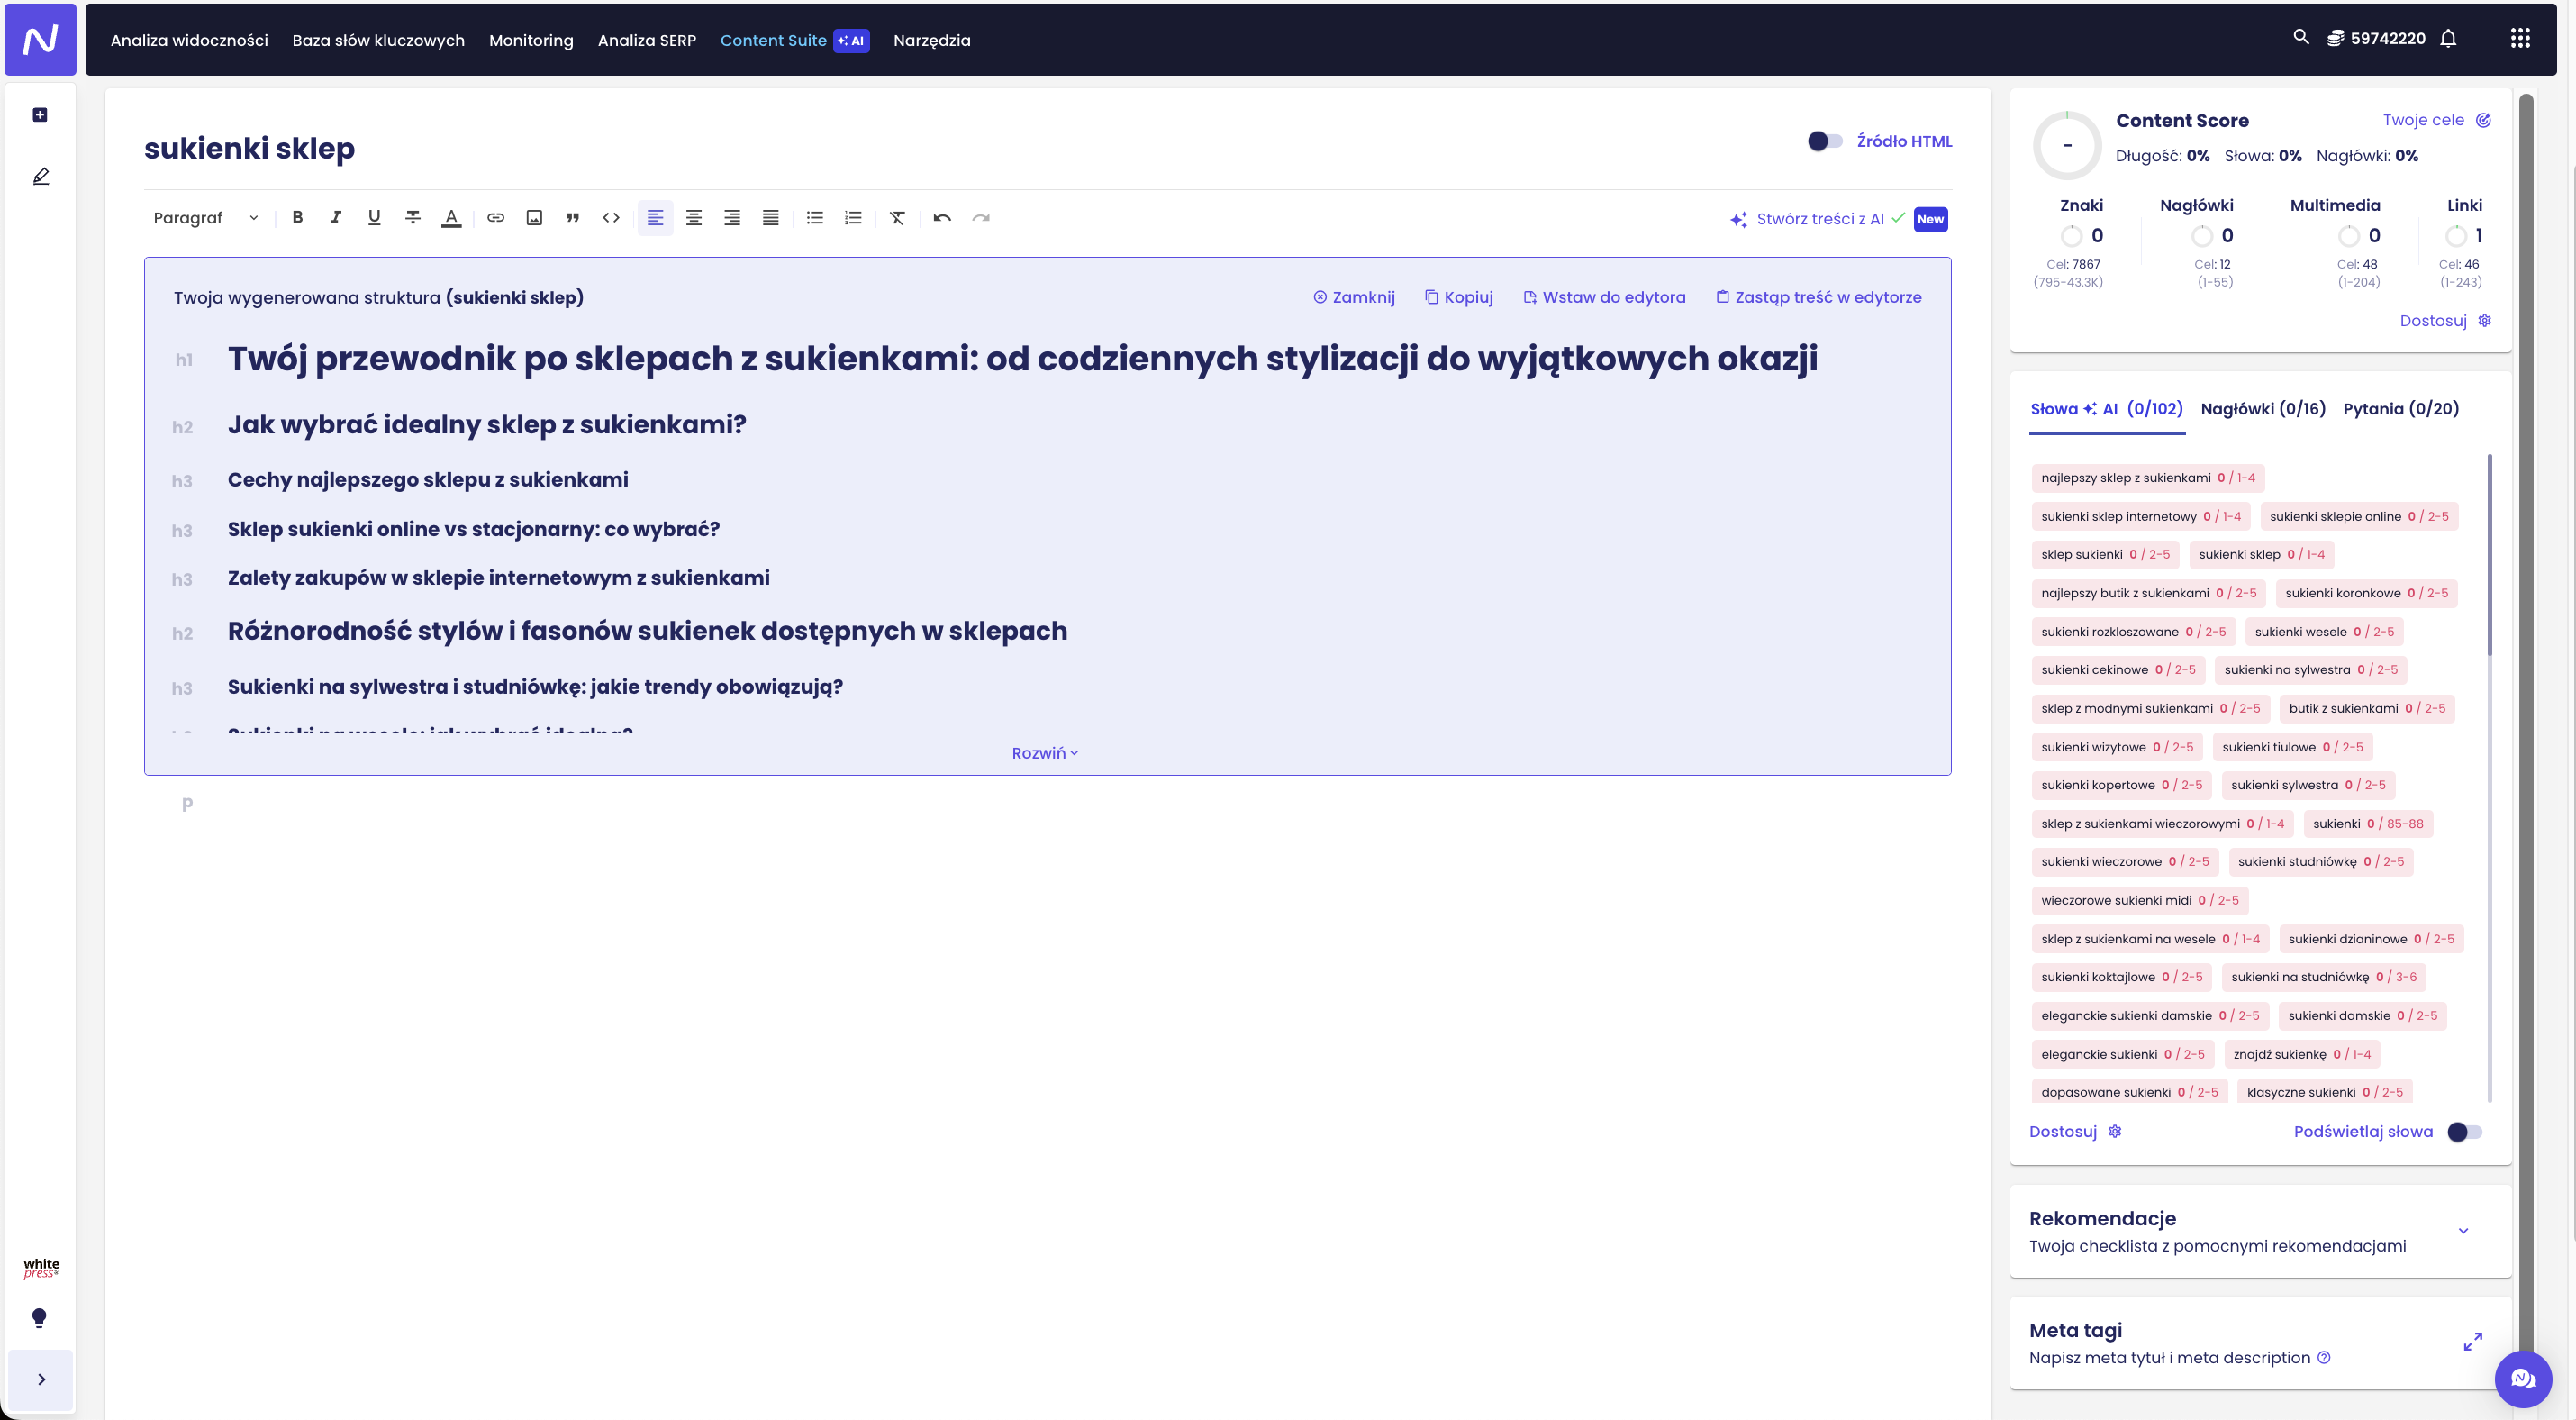Toggle Źródło HTML switch

pos(1824,141)
